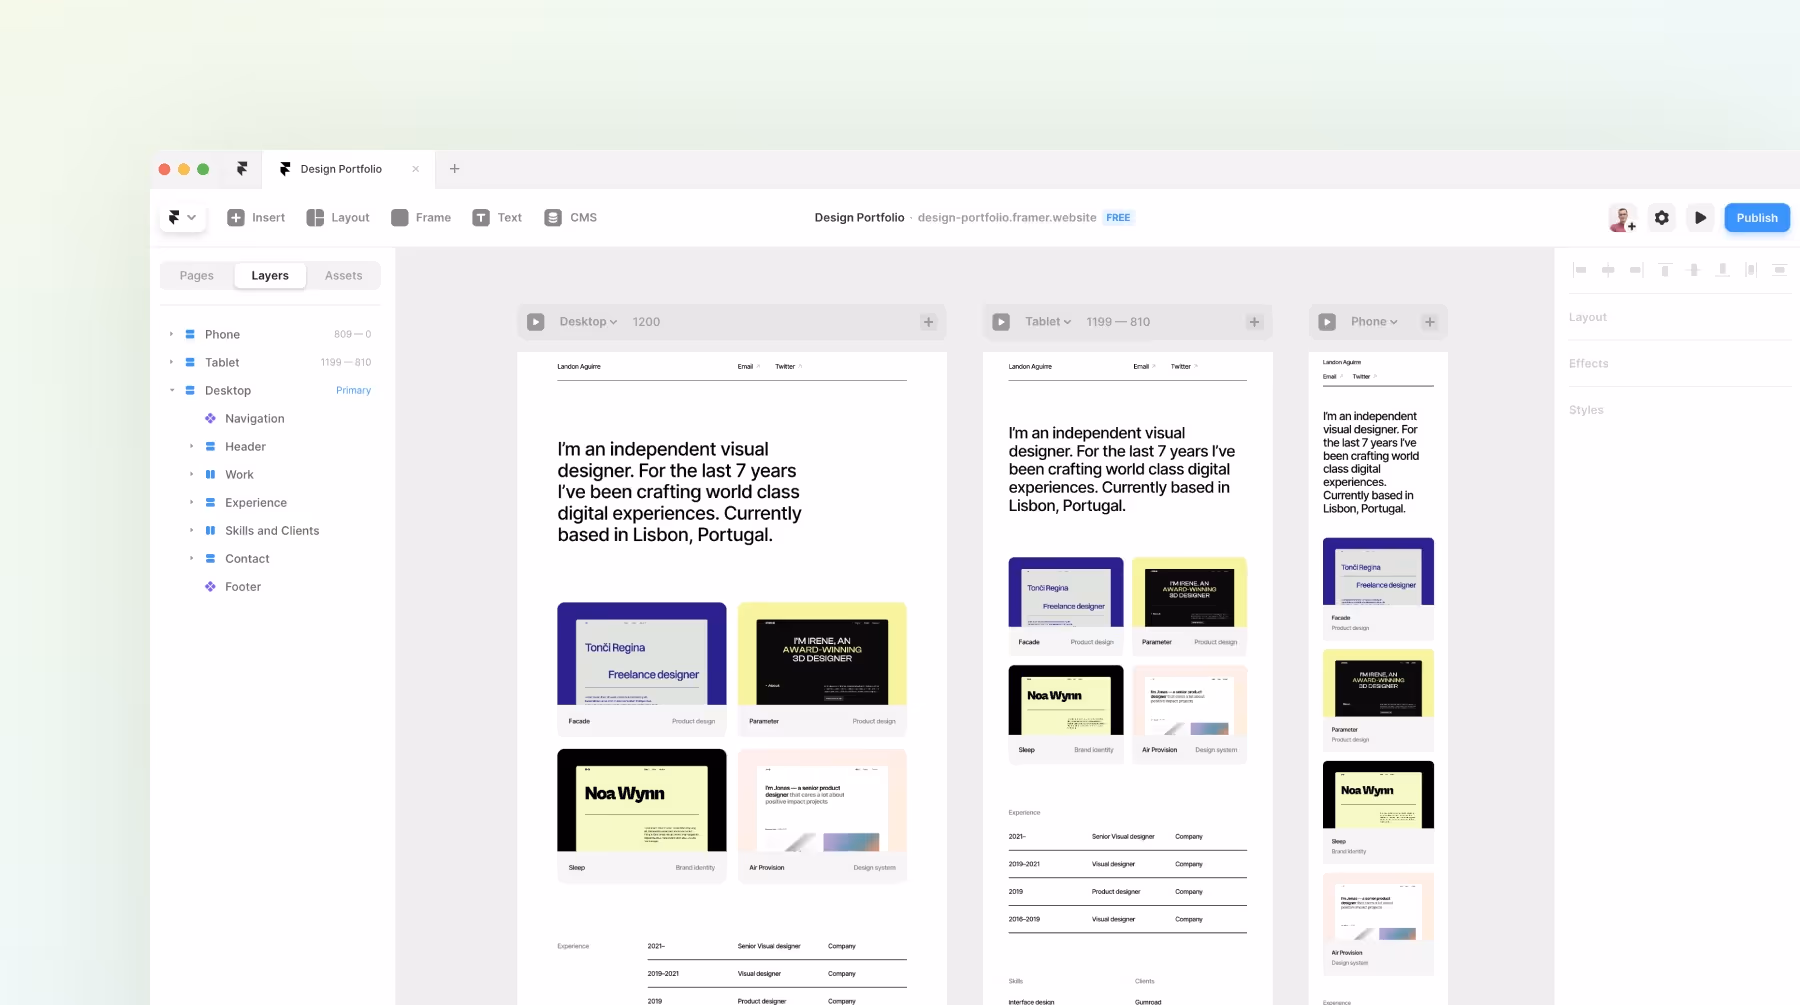
Task: Switch to the Assets tab
Action: pos(343,275)
